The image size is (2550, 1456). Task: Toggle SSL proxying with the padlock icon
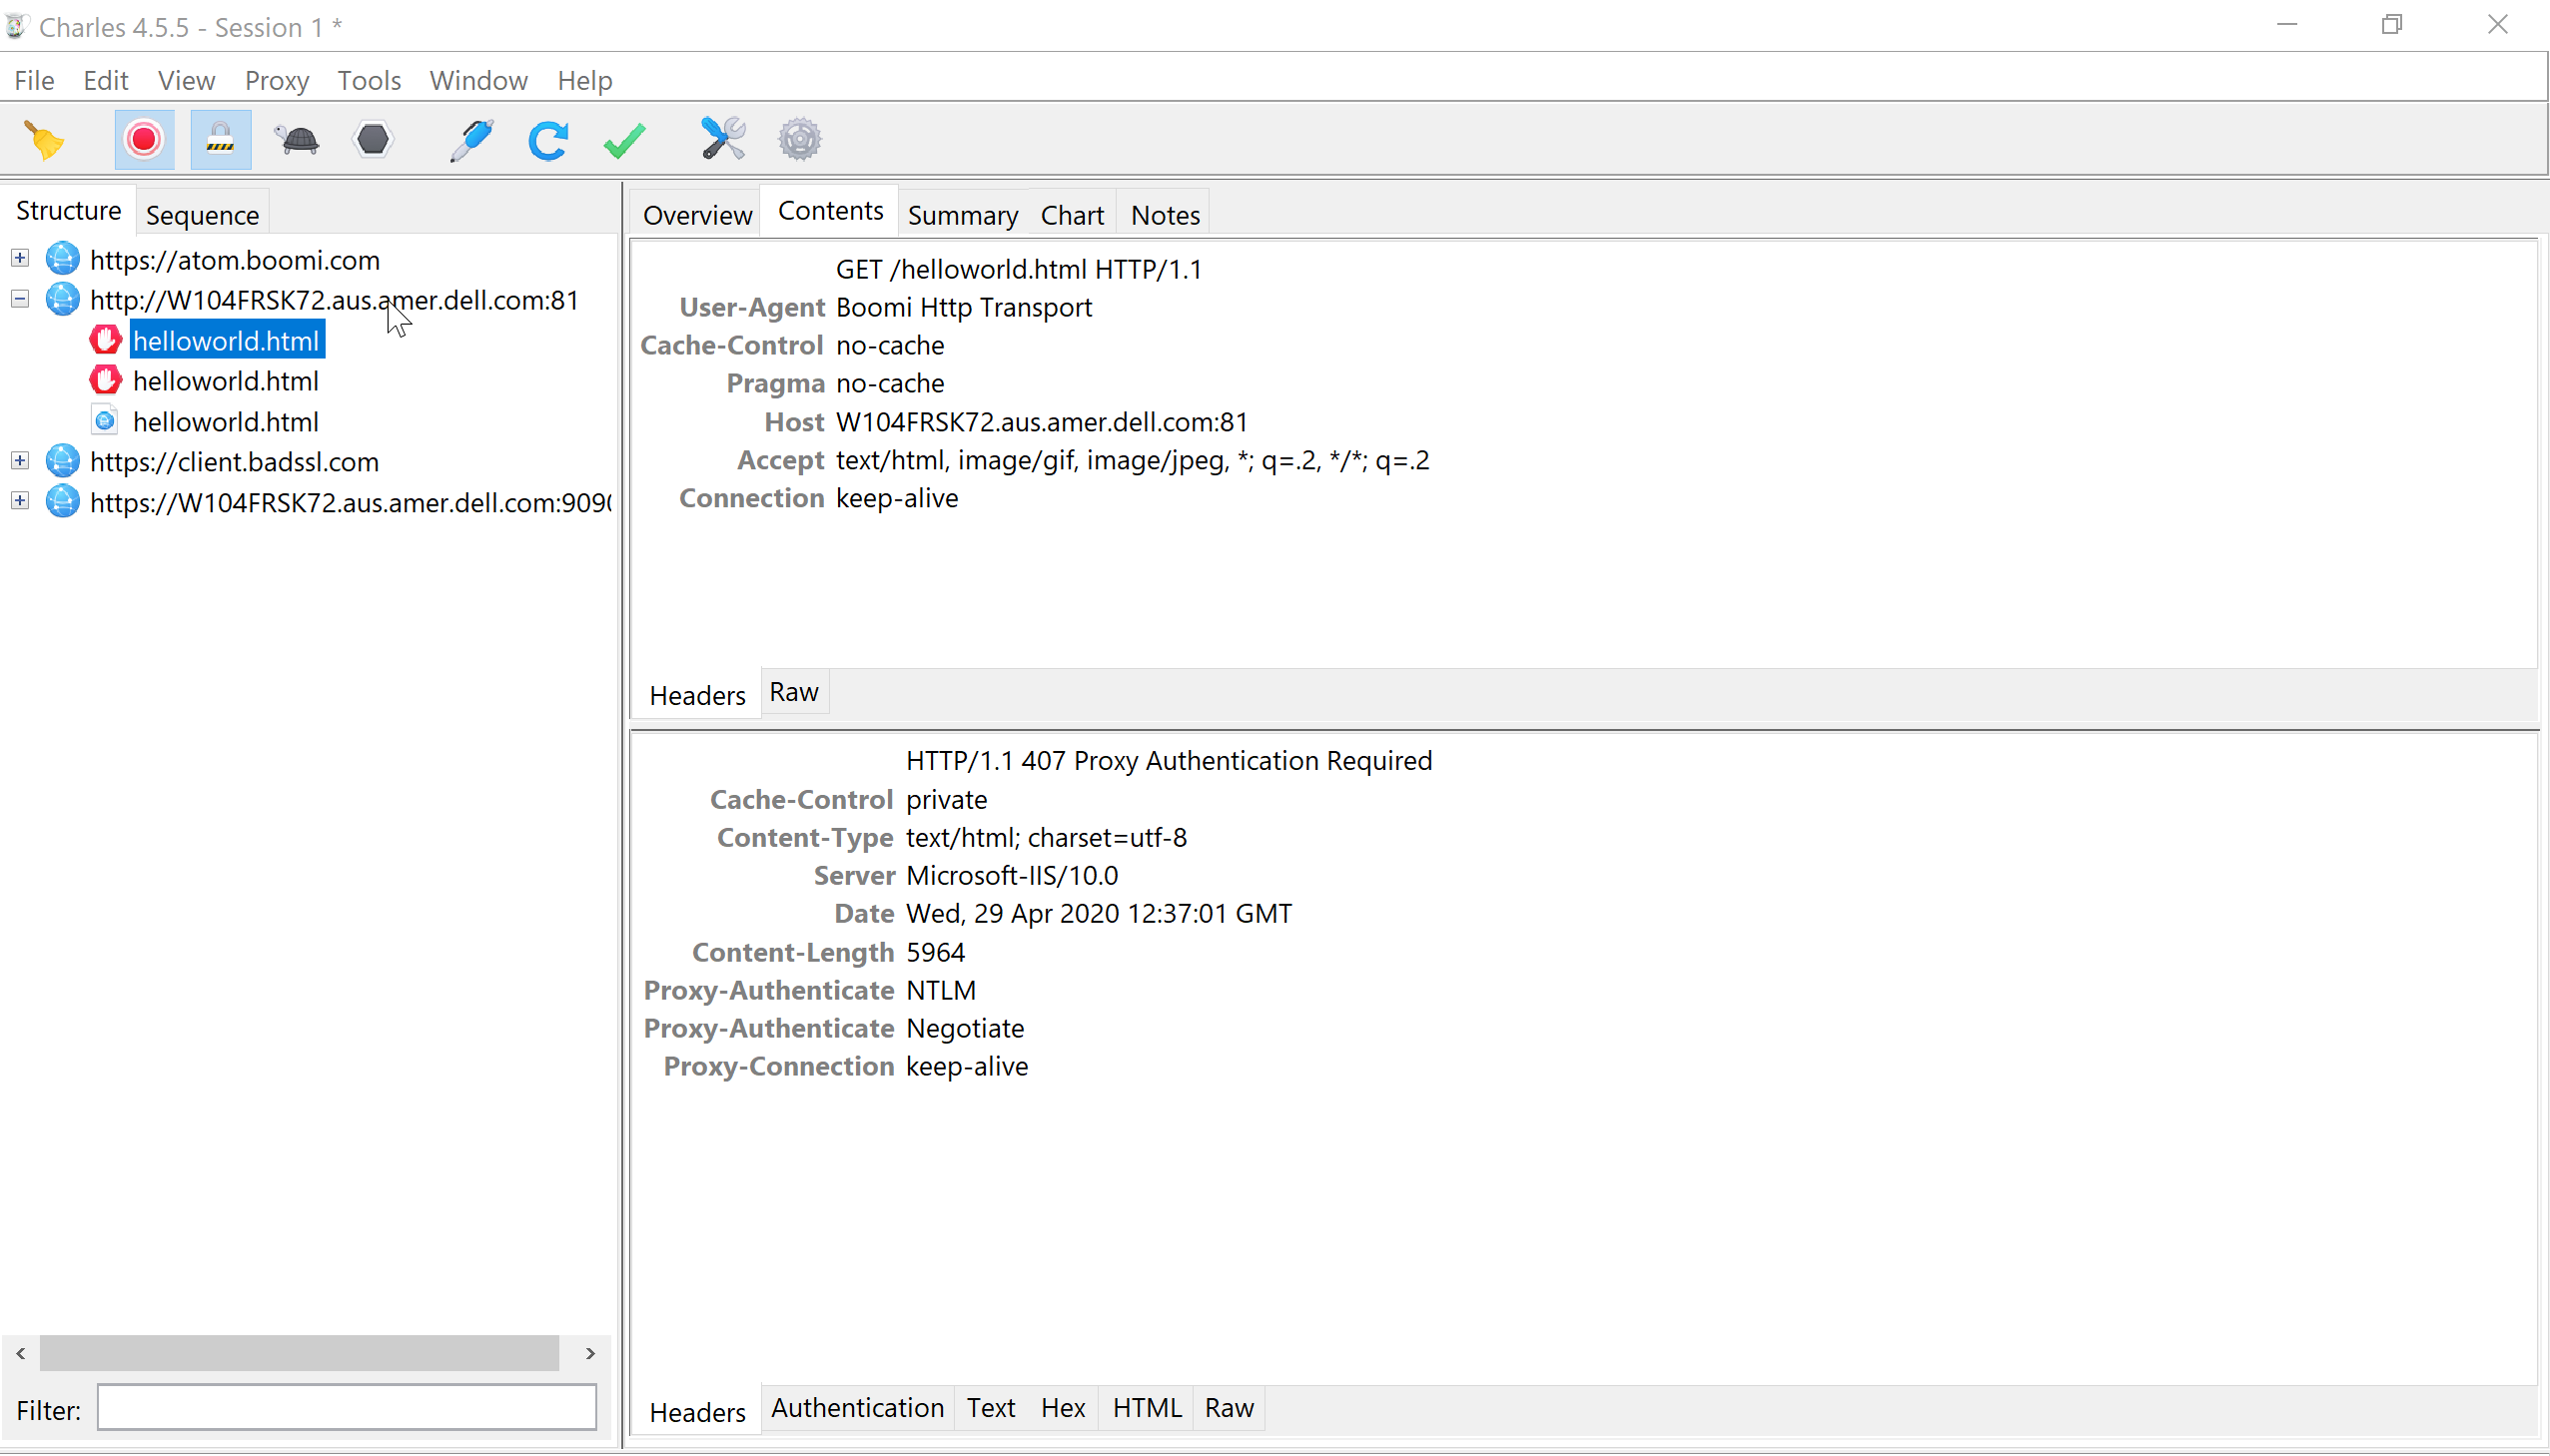pos(219,139)
